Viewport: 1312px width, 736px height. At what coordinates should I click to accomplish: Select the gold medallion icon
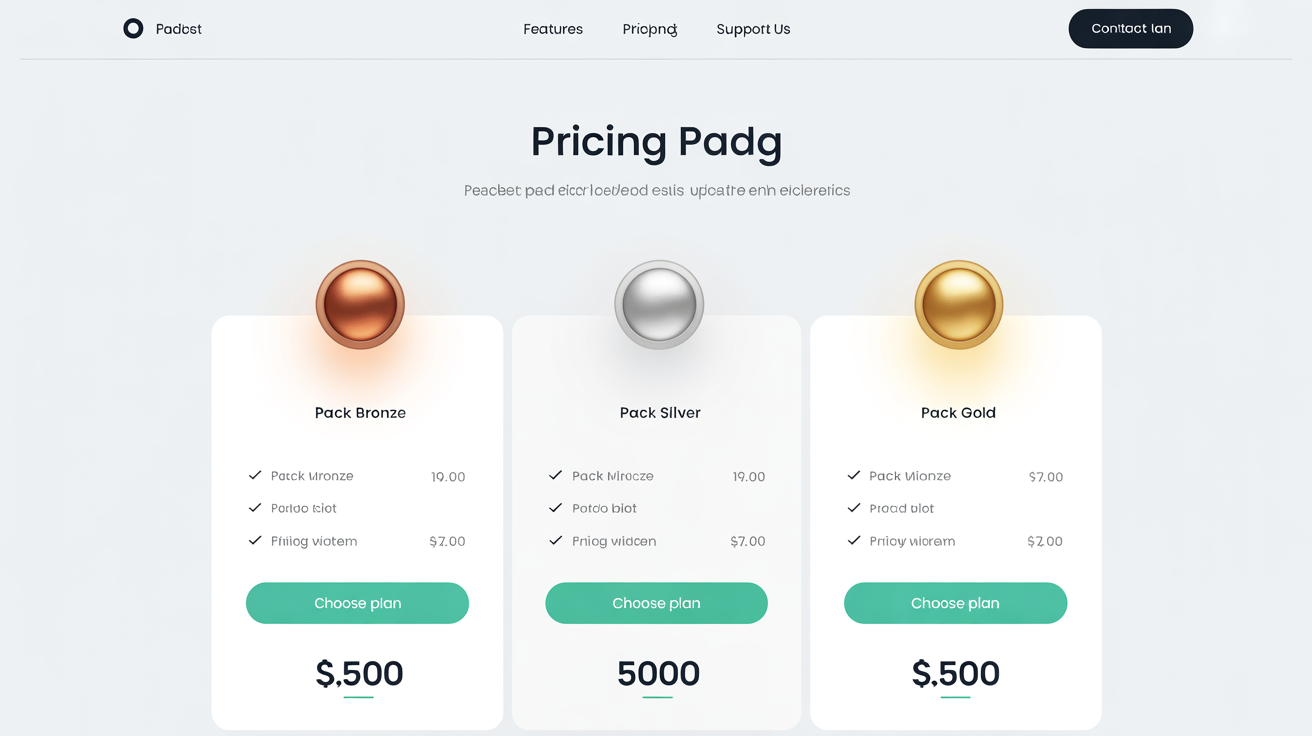(958, 304)
